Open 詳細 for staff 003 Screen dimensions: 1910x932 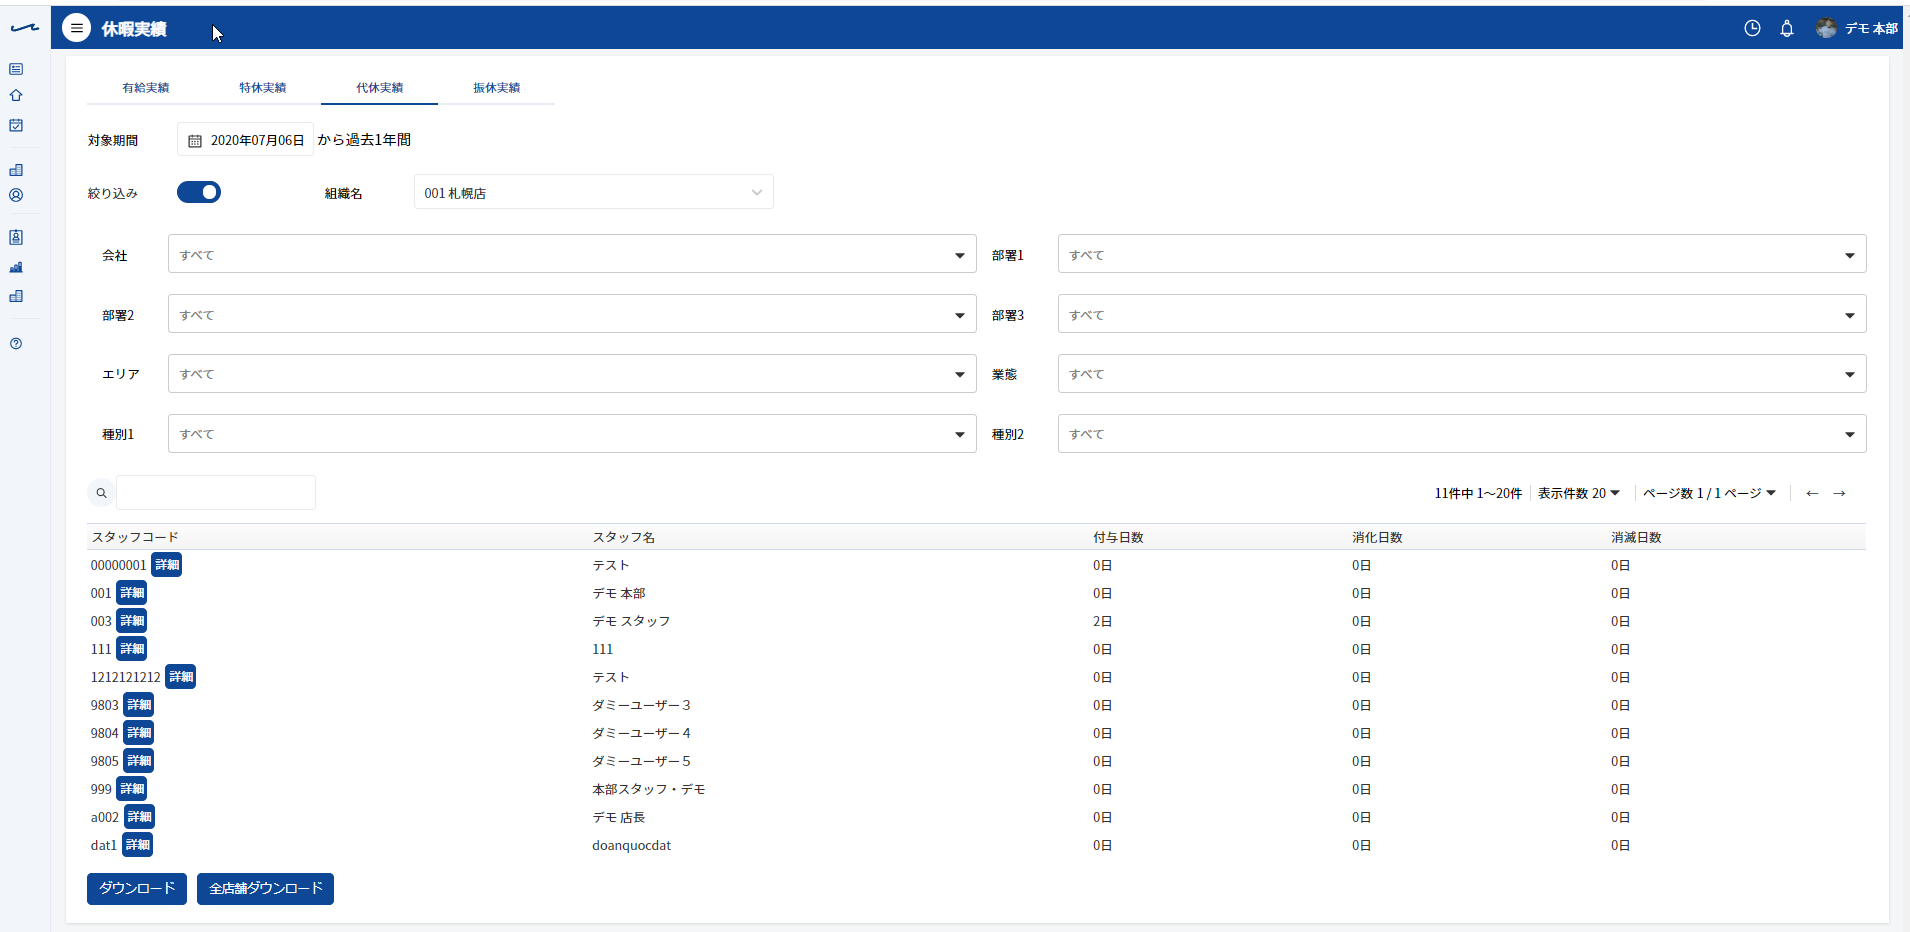tap(132, 621)
